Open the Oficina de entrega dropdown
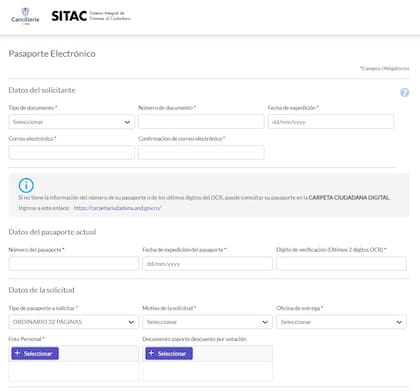This screenshot has height=392, width=420. [341, 322]
